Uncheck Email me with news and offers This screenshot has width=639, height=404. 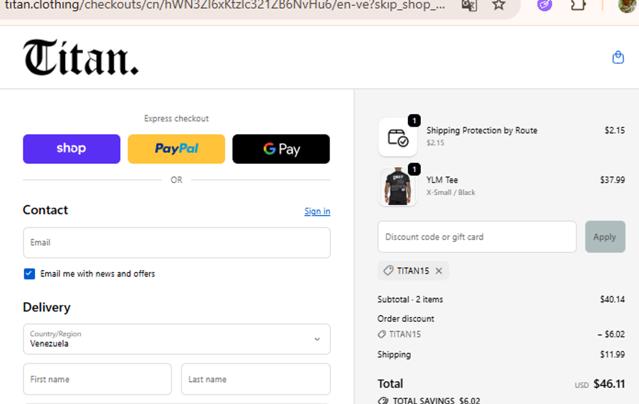[30, 273]
